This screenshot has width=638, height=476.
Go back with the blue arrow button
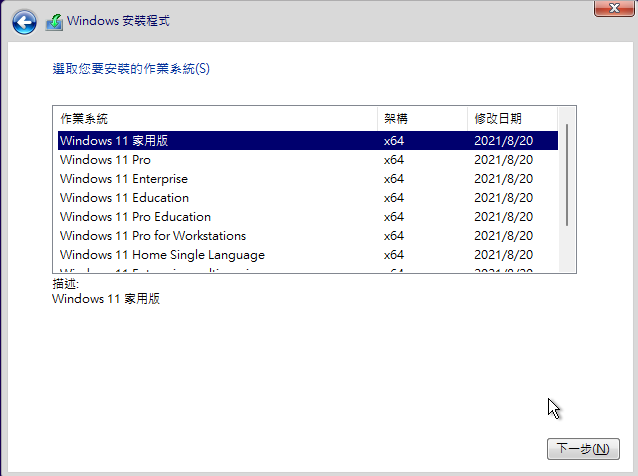click(24, 22)
